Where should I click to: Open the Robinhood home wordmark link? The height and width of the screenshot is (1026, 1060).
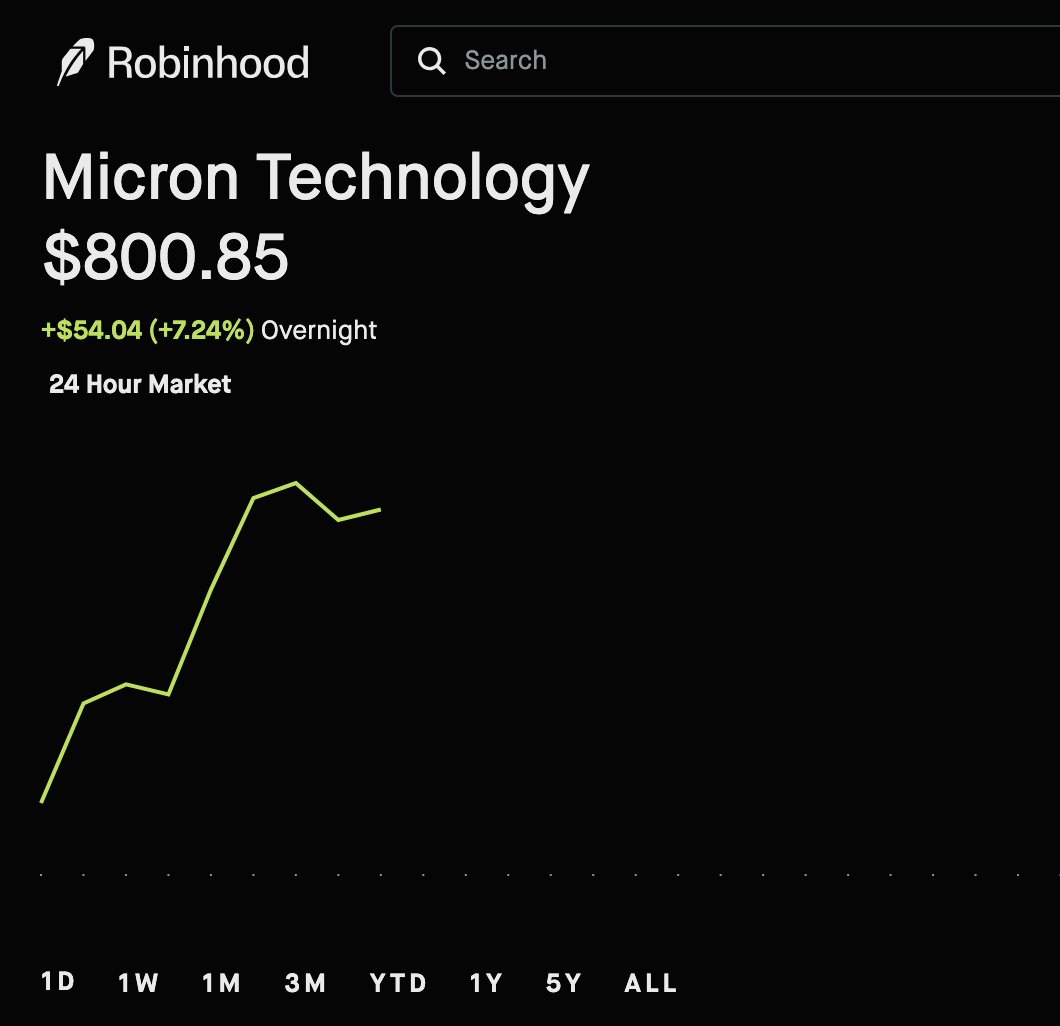coord(208,63)
